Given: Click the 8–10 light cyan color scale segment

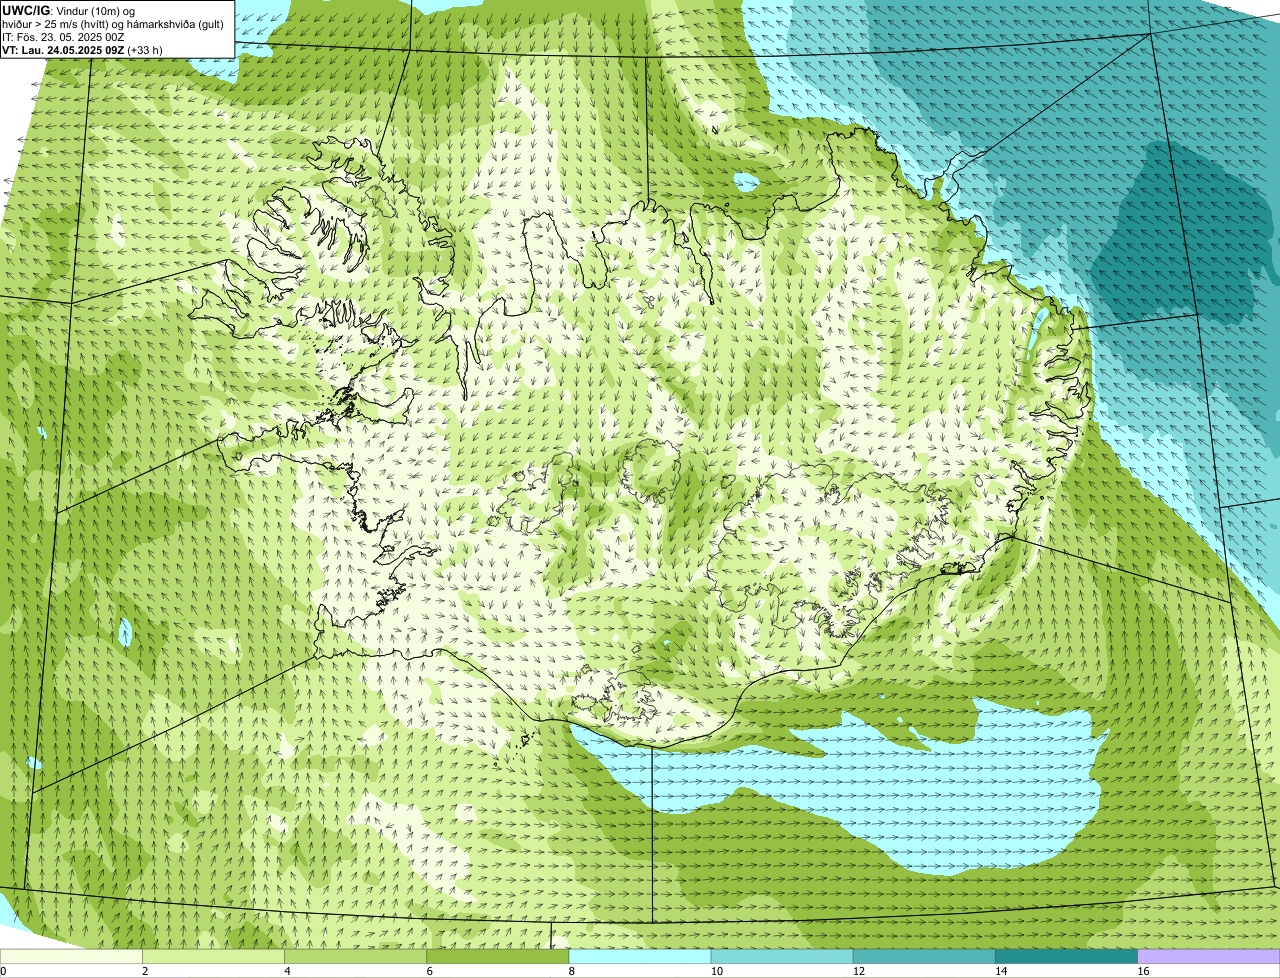Looking at the screenshot, I should 640,956.
